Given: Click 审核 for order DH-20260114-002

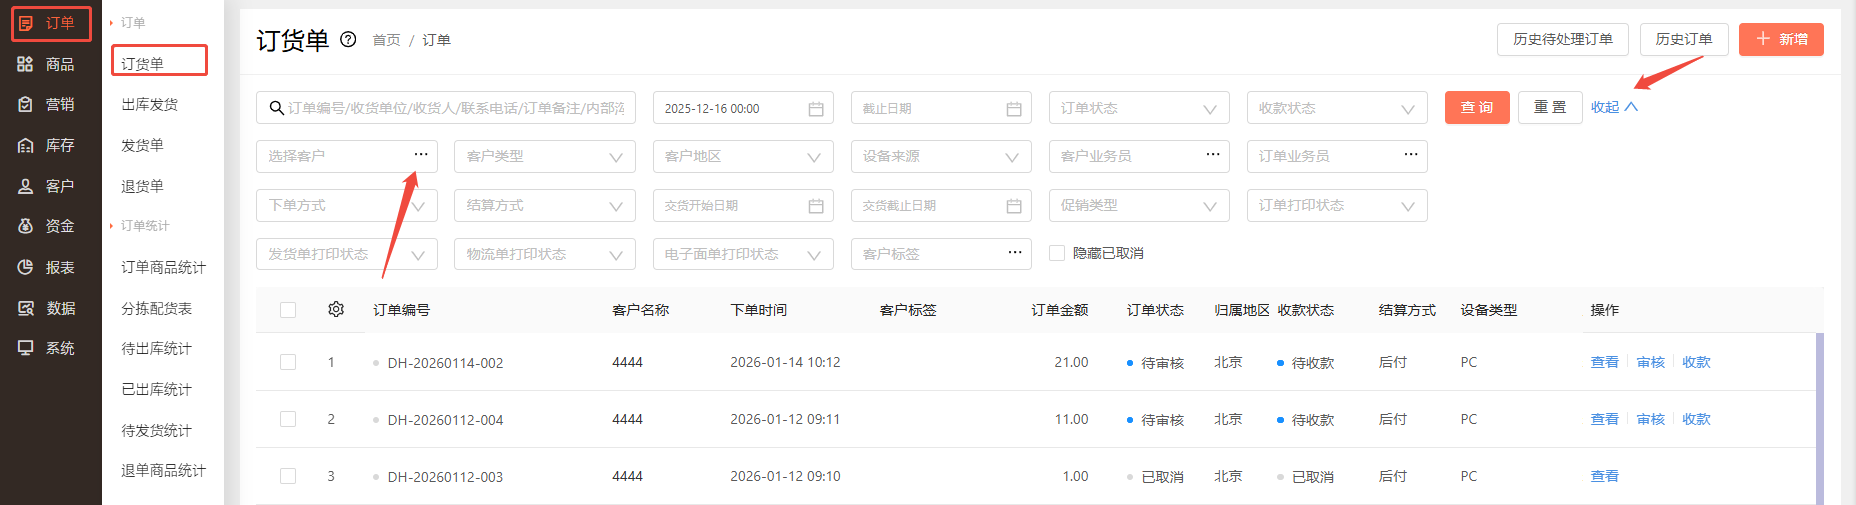Looking at the screenshot, I should (x=1650, y=362).
